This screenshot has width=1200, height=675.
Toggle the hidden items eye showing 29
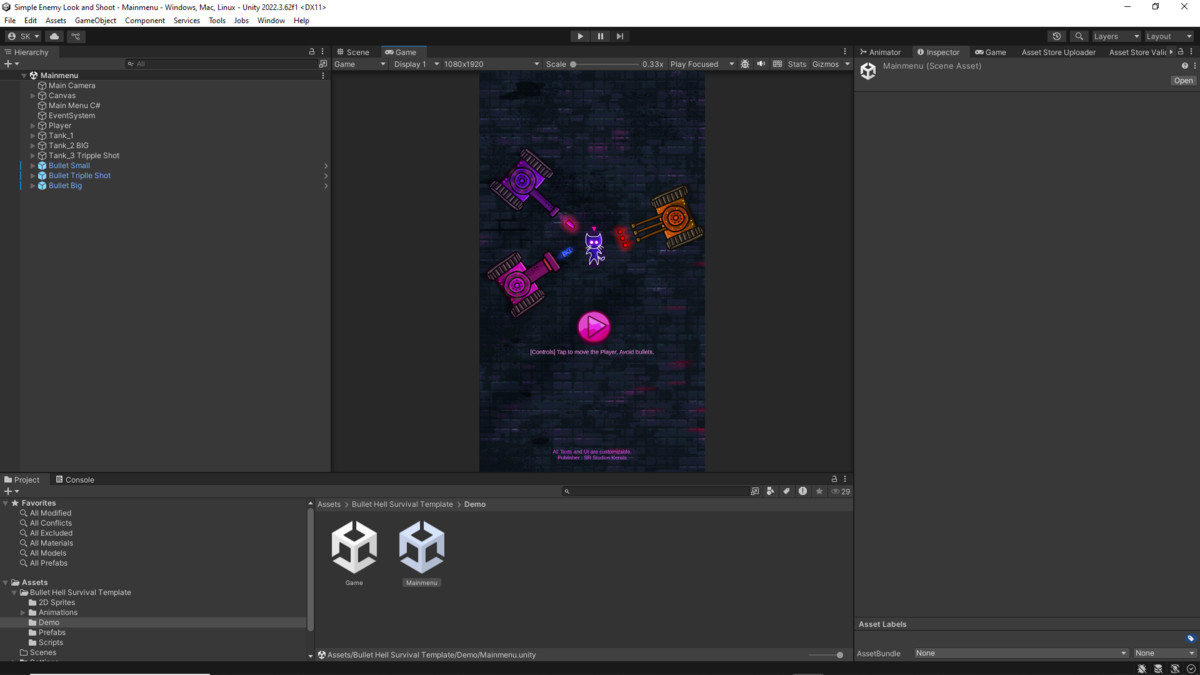pyautogui.click(x=836, y=491)
